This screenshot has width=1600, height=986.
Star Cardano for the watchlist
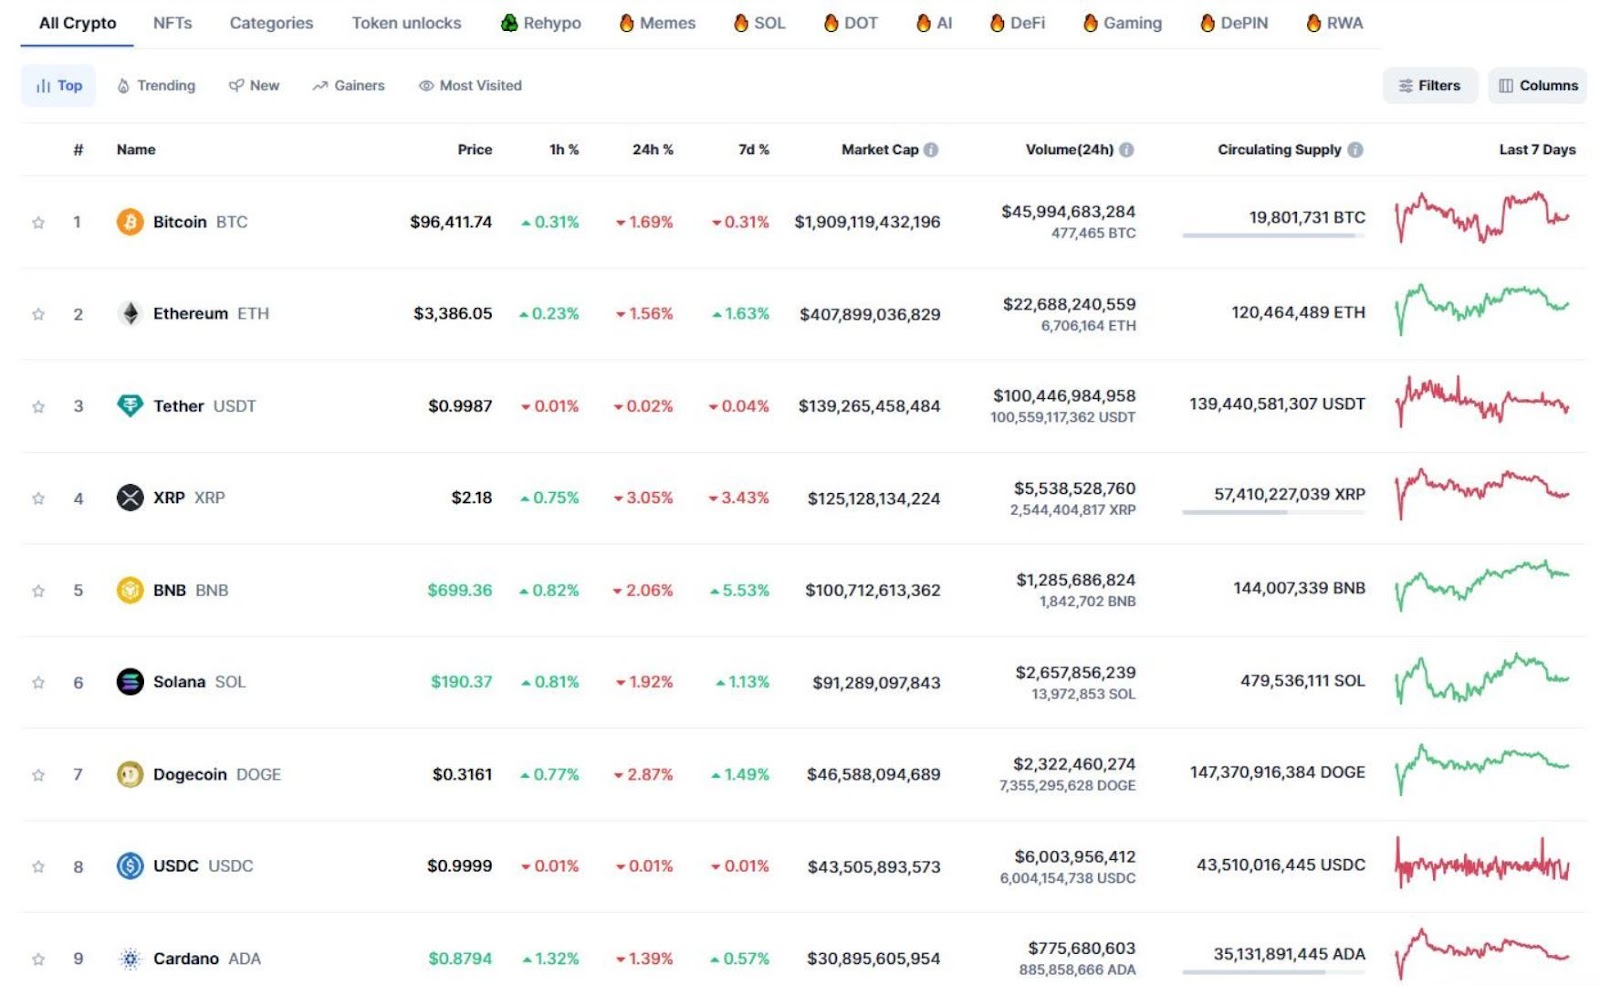click(38, 958)
